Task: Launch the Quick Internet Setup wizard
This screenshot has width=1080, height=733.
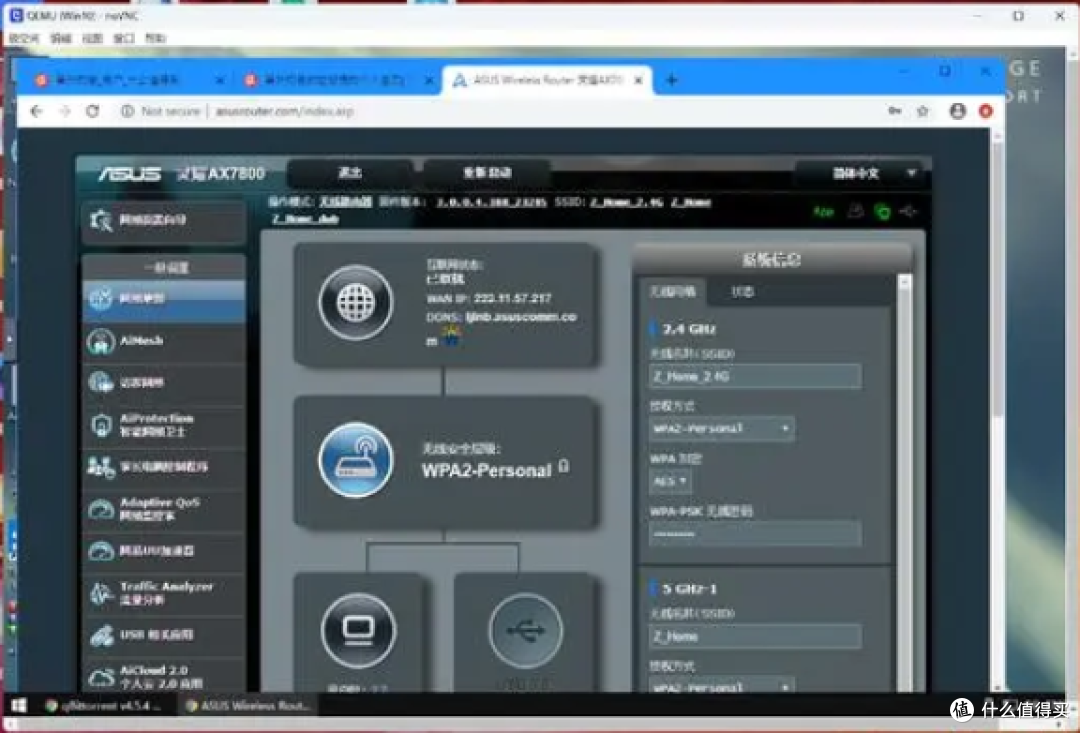Action: point(163,221)
